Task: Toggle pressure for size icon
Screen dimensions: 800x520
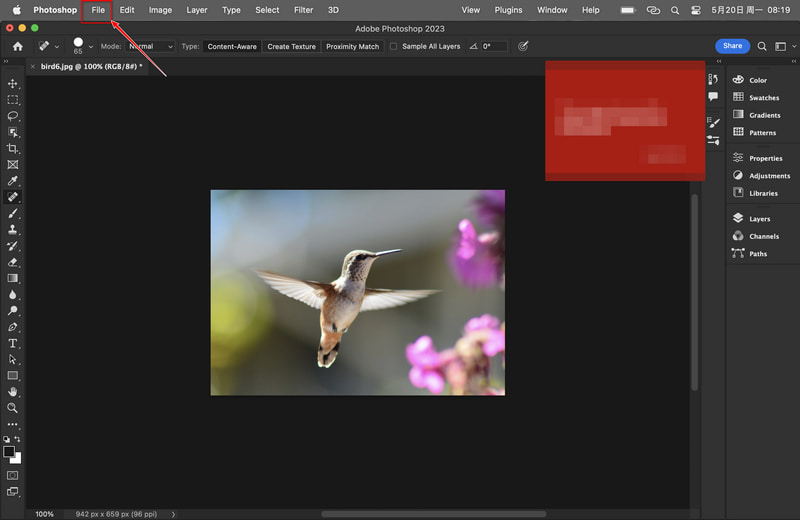Action: click(x=523, y=46)
